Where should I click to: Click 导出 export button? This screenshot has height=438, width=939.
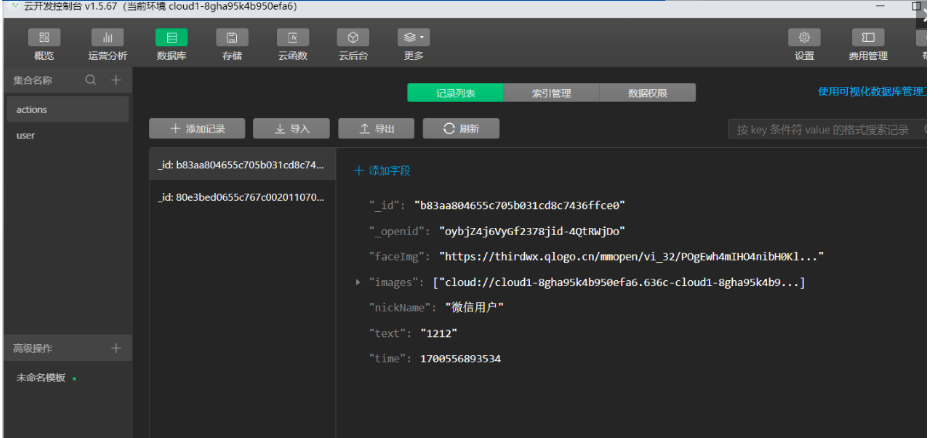coord(376,129)
